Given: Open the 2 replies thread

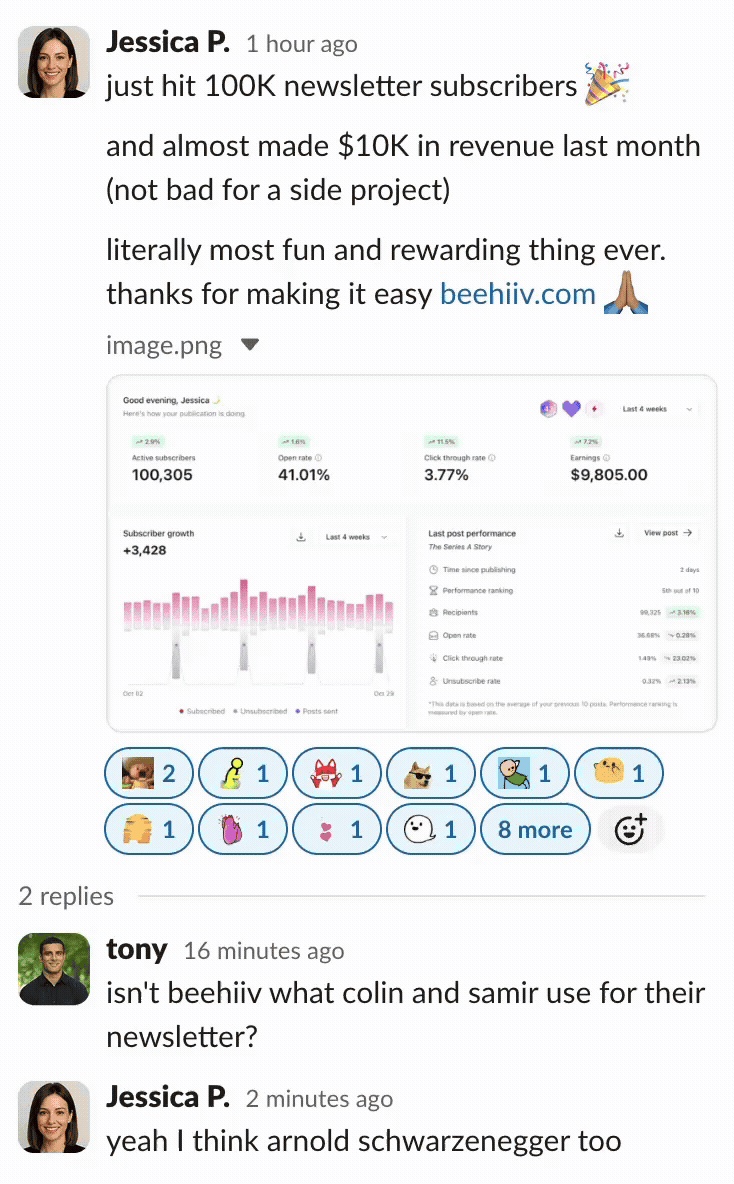Looking at the screenshot, I should click(64, 896).
